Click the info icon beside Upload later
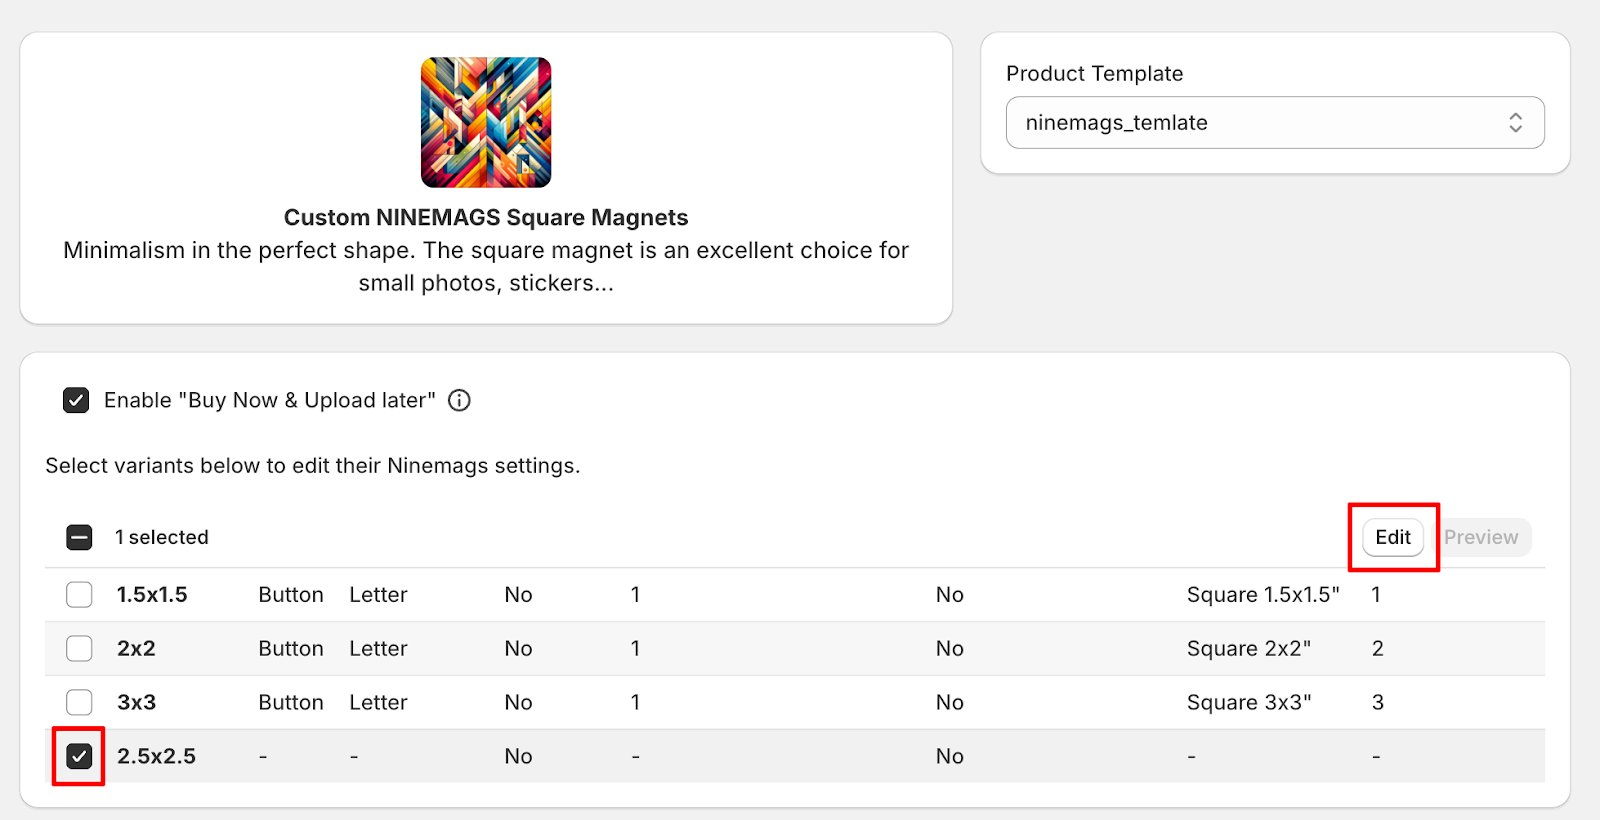1600x820 pixels. 459,401
